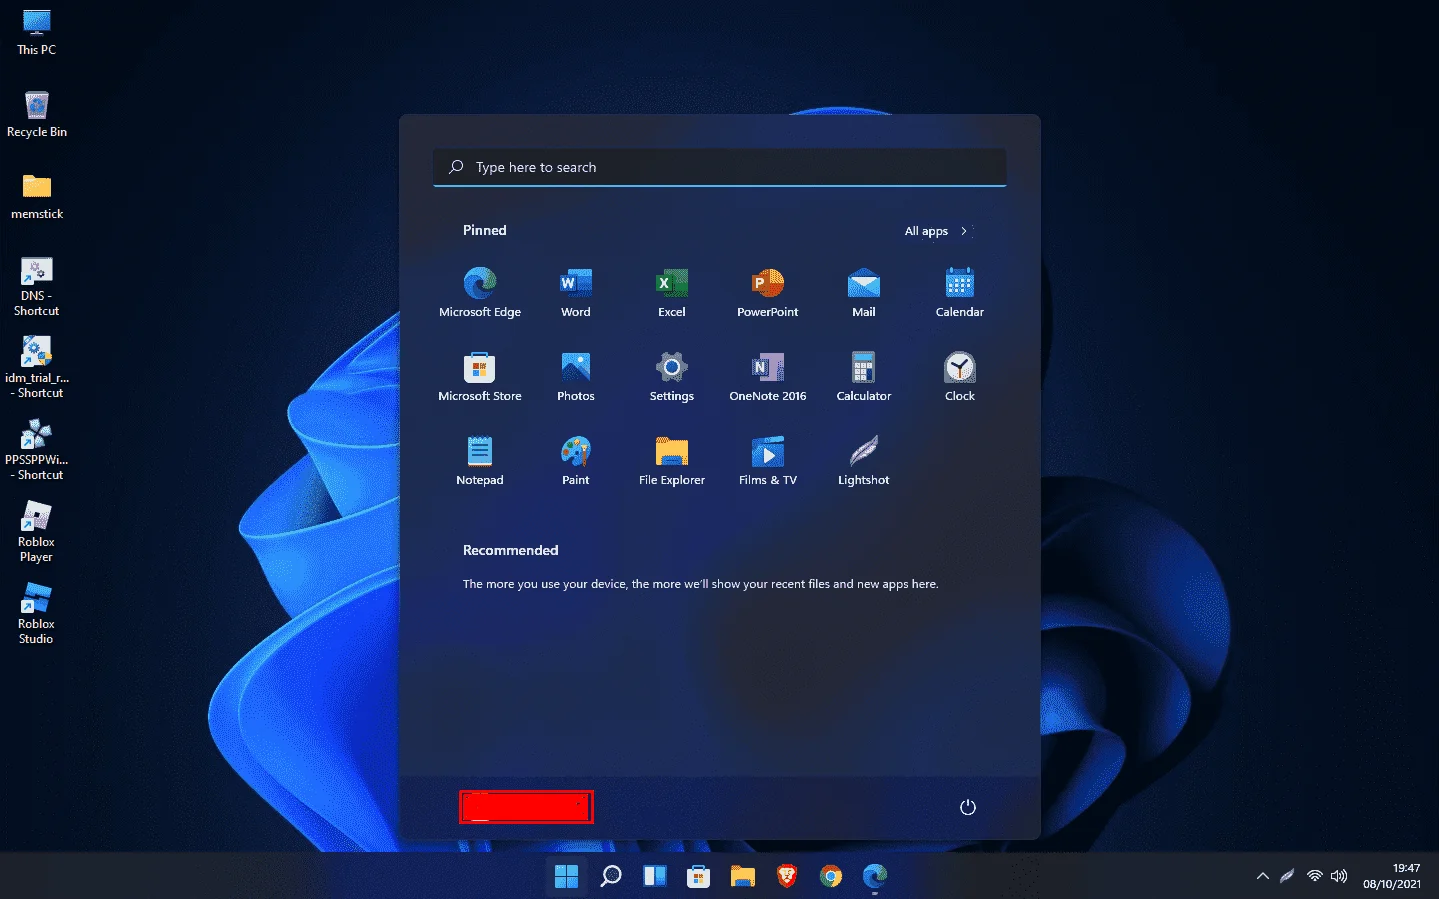This screenshot has height=899, width=1439.
Task: Launch the Photos app
Action: [x=576, y=376]
